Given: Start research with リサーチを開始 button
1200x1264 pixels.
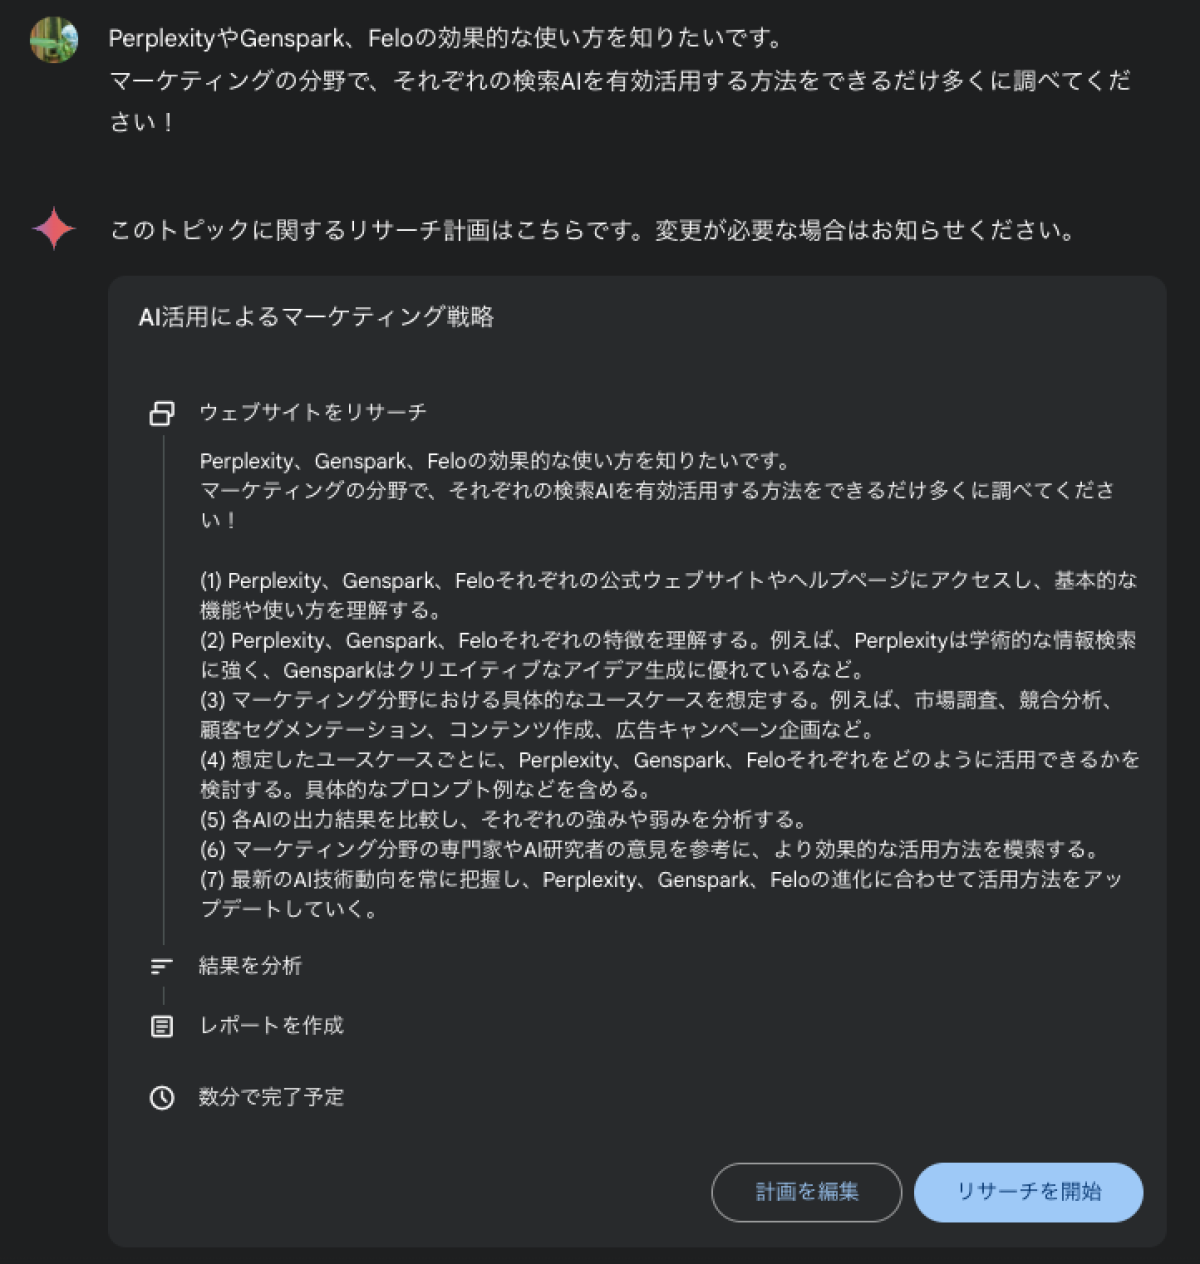Looking at the screenshot, I should tap(1028, 1192).
